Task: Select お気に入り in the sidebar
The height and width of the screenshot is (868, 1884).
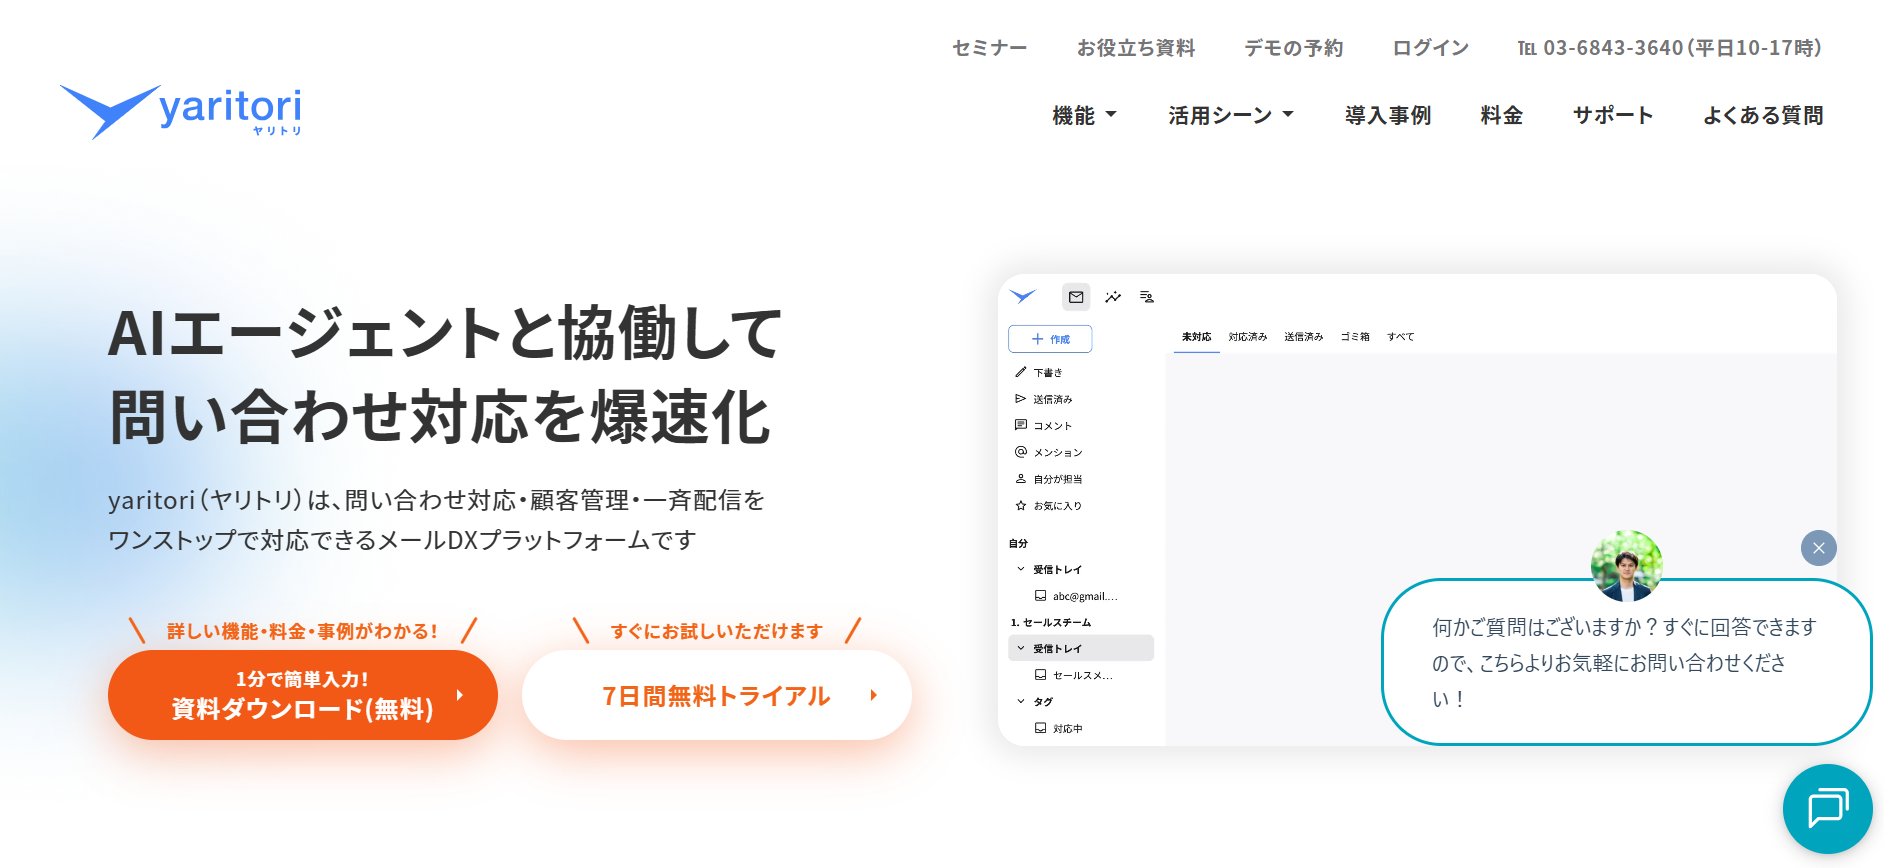Action: coord(1058,506)
